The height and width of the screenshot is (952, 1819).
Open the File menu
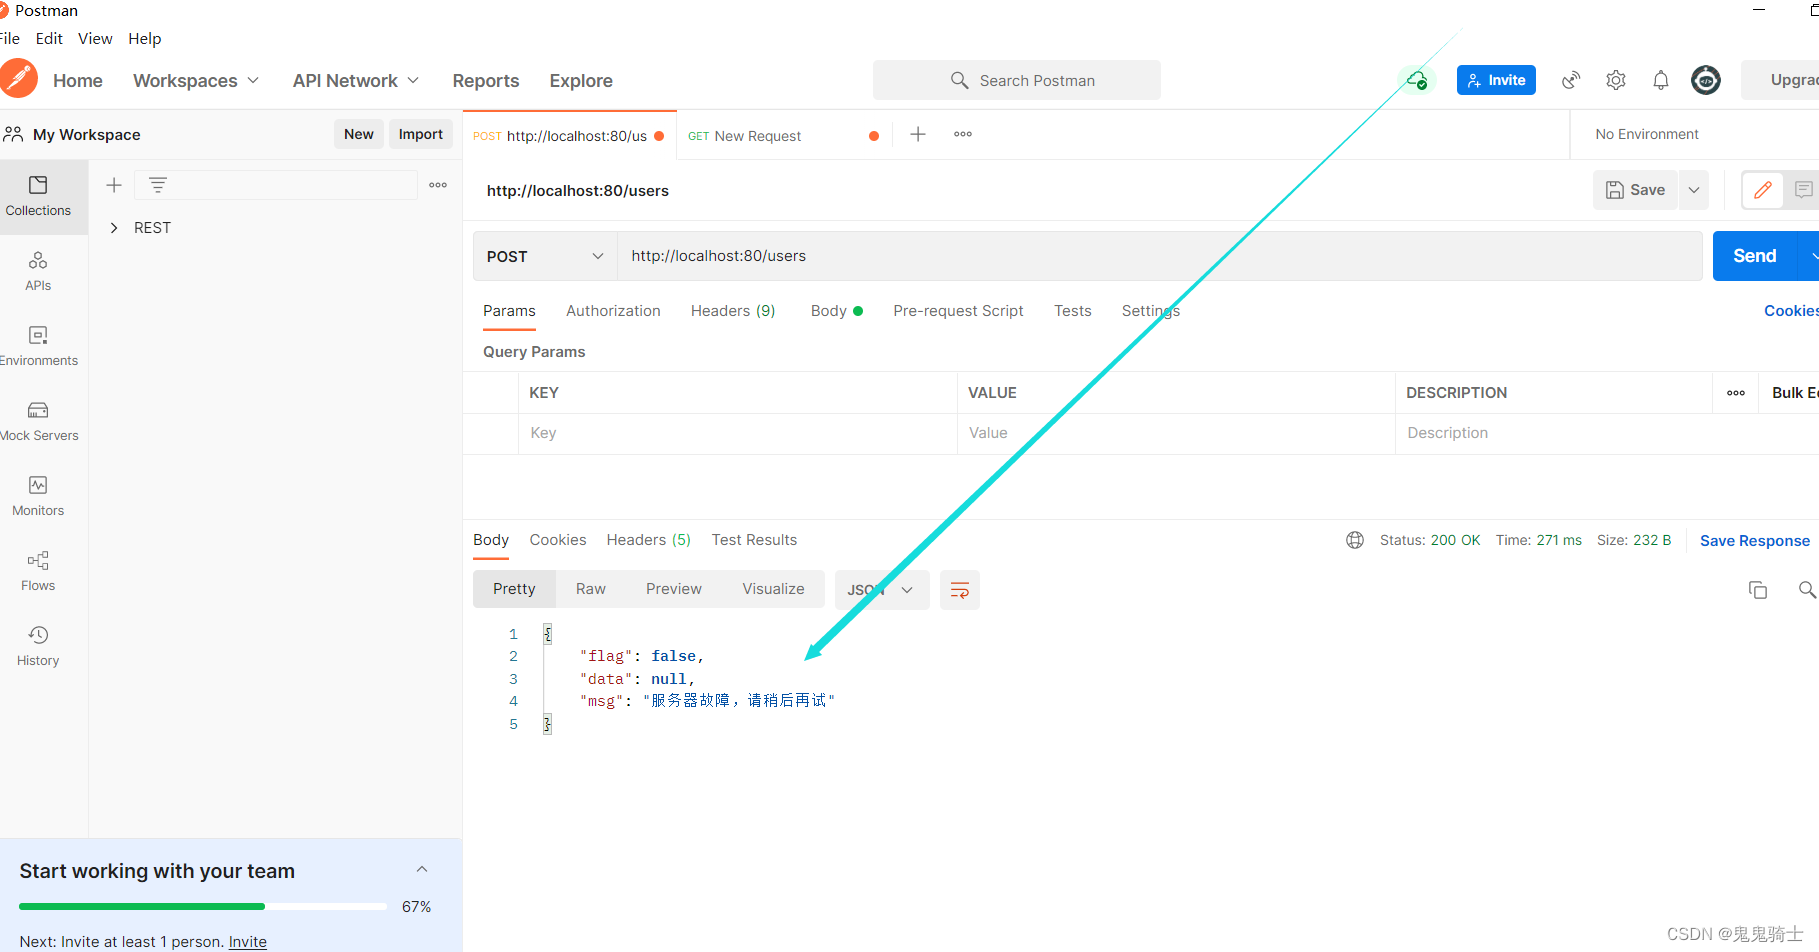(x=9, y=38)
